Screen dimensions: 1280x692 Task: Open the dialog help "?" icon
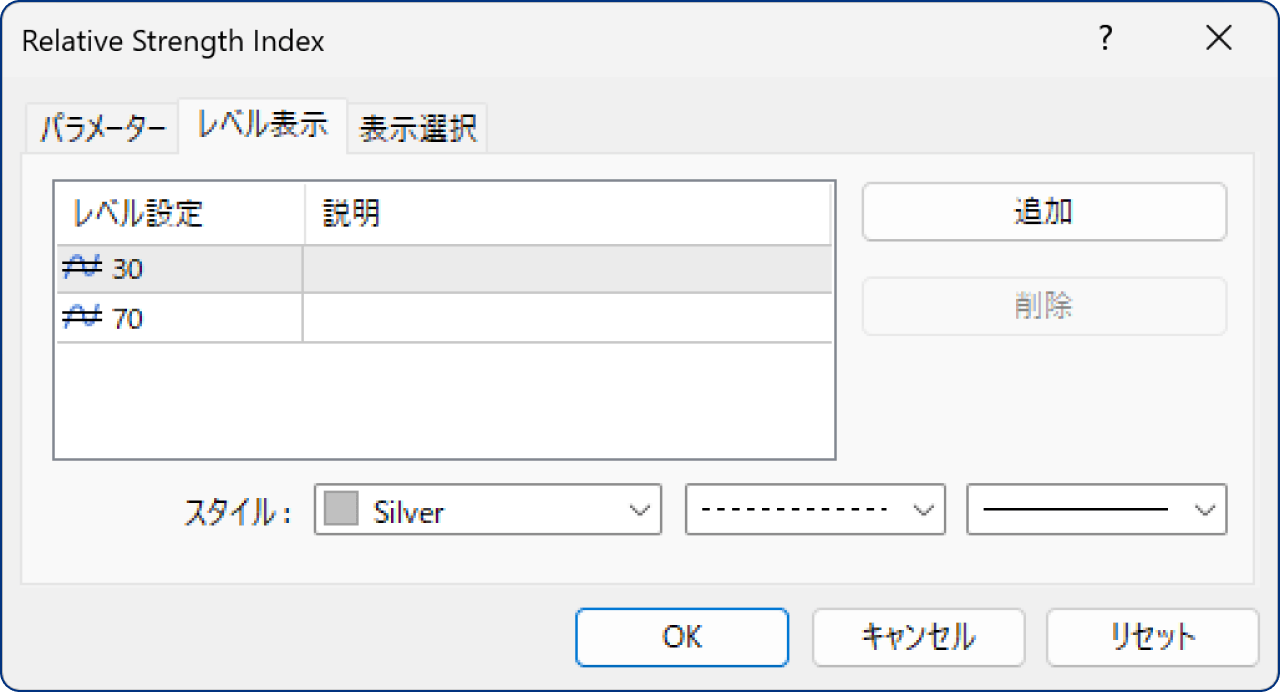tap(1104, 38)
